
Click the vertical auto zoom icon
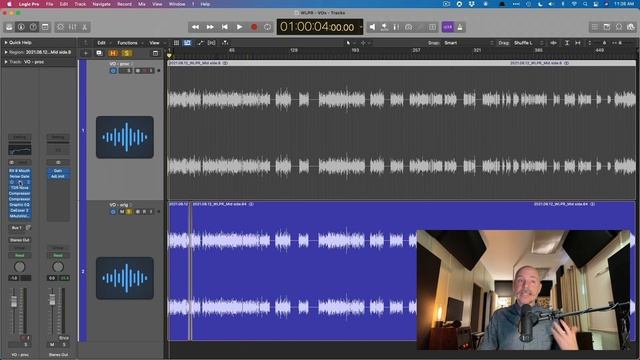(x=567, y=43)
